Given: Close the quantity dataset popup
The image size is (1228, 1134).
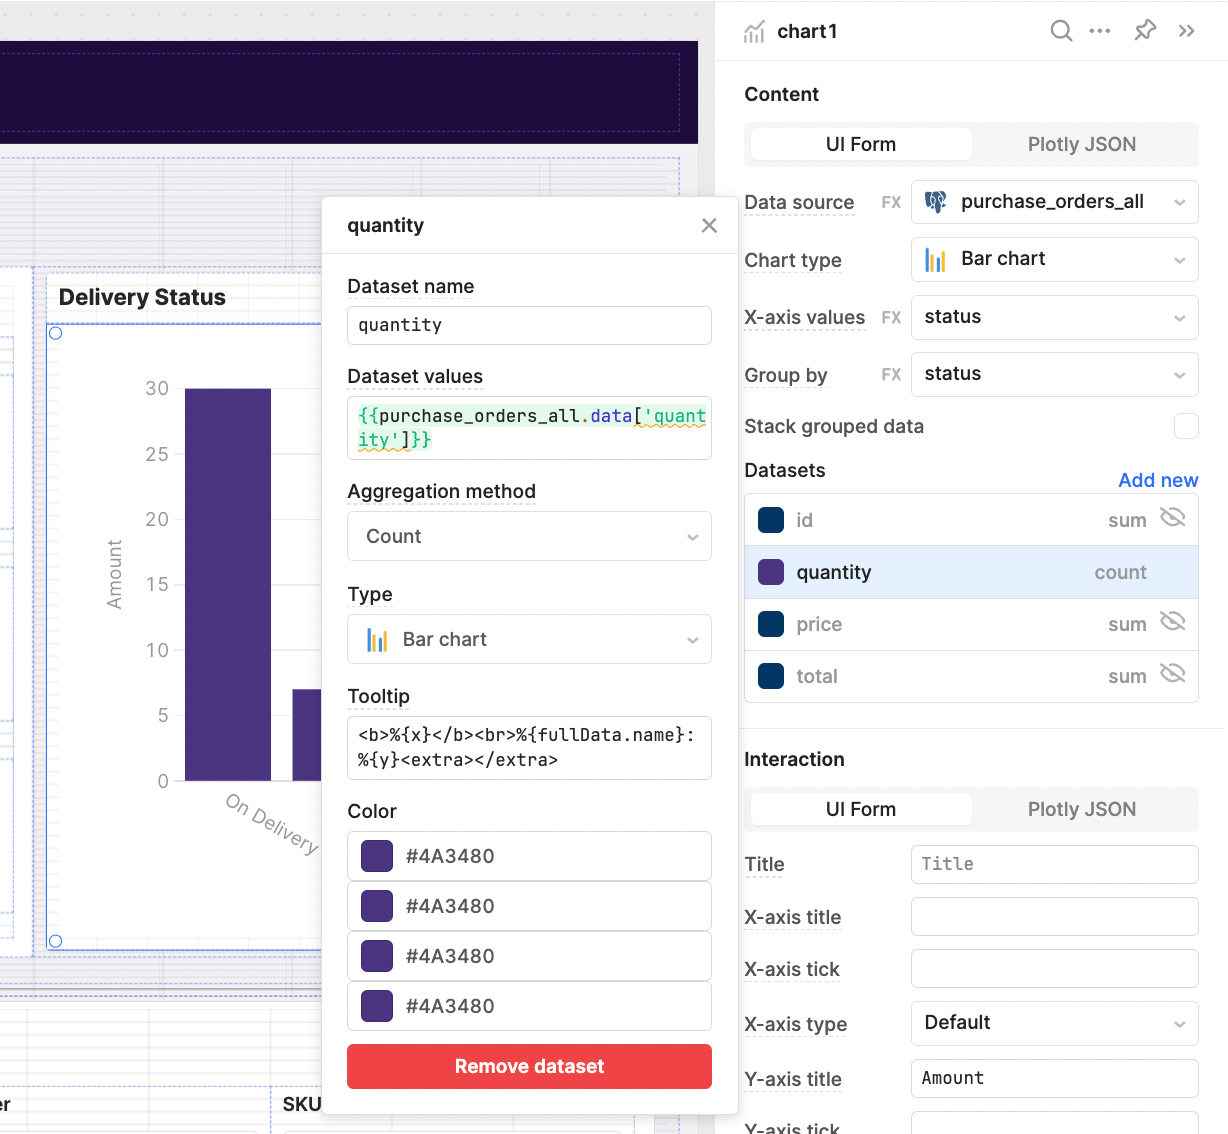Looking at the screenshot, I should (x=709, y=226).
